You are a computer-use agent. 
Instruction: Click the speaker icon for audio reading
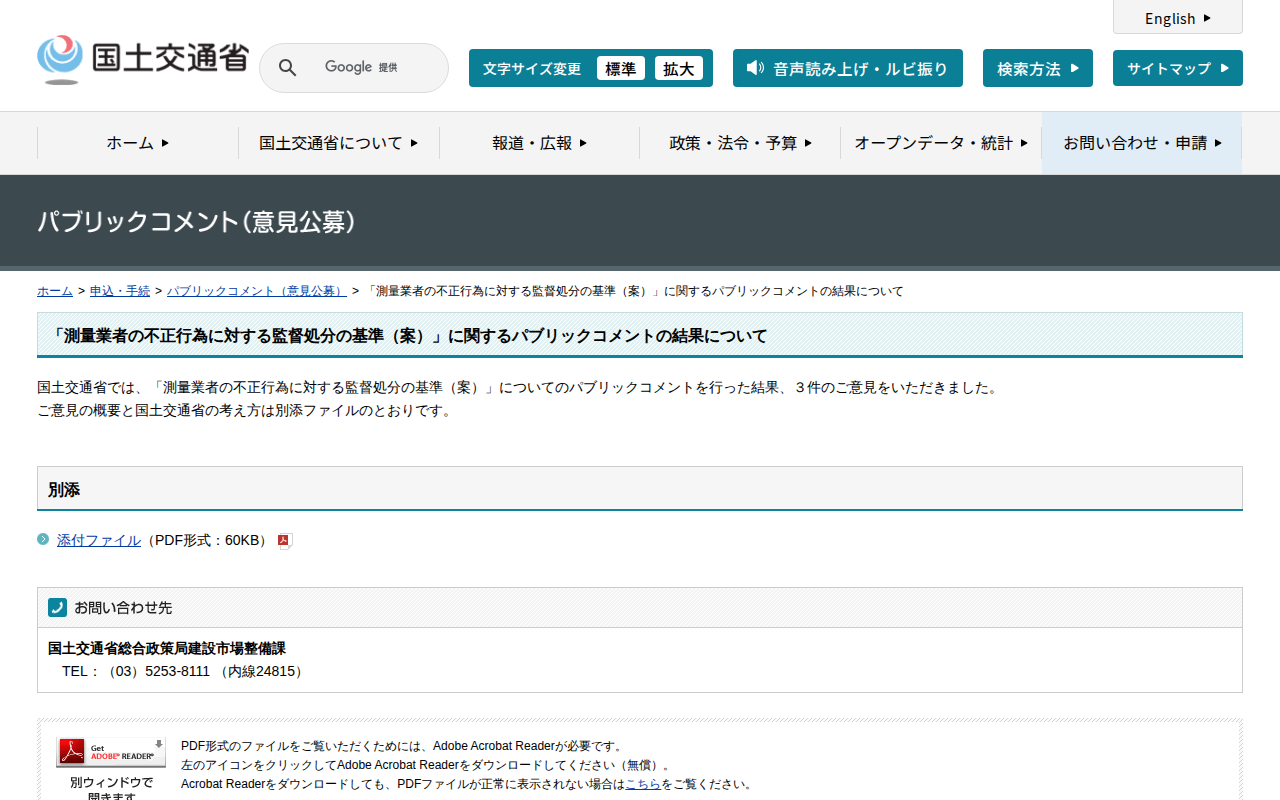tap(755, 68)
